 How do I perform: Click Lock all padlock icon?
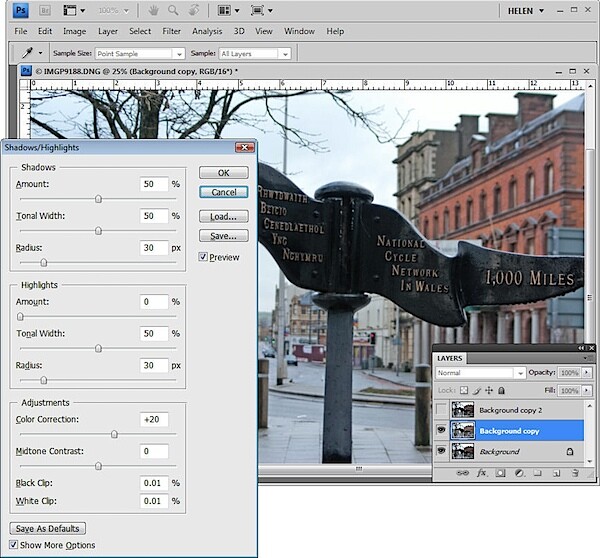tap(502, 390)
